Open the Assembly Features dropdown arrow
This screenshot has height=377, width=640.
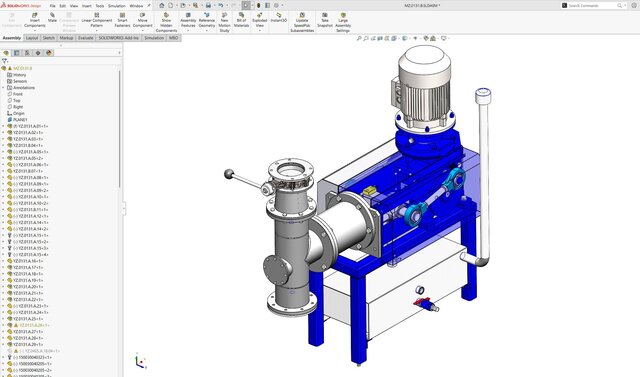(x=188, y=31)
